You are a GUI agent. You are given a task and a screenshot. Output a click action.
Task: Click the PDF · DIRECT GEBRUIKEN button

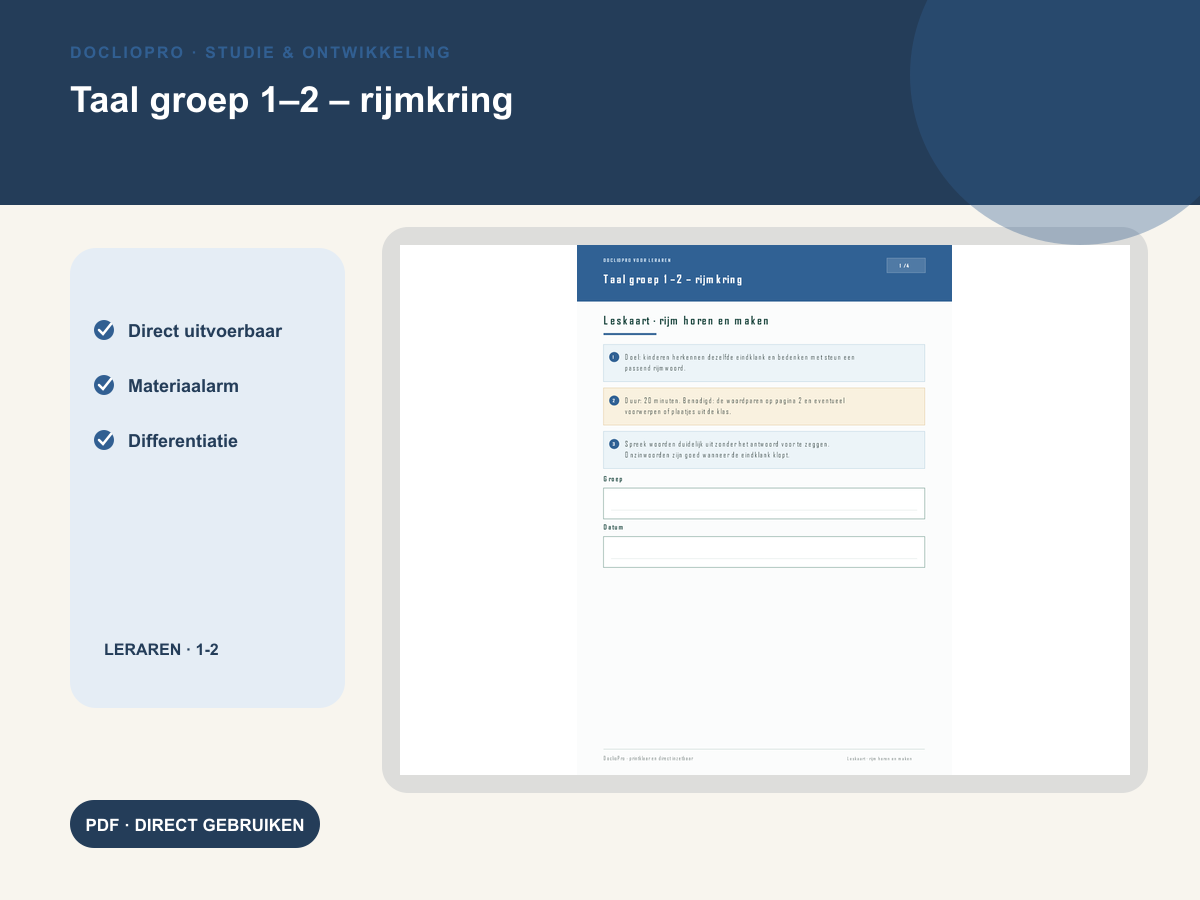195,824
